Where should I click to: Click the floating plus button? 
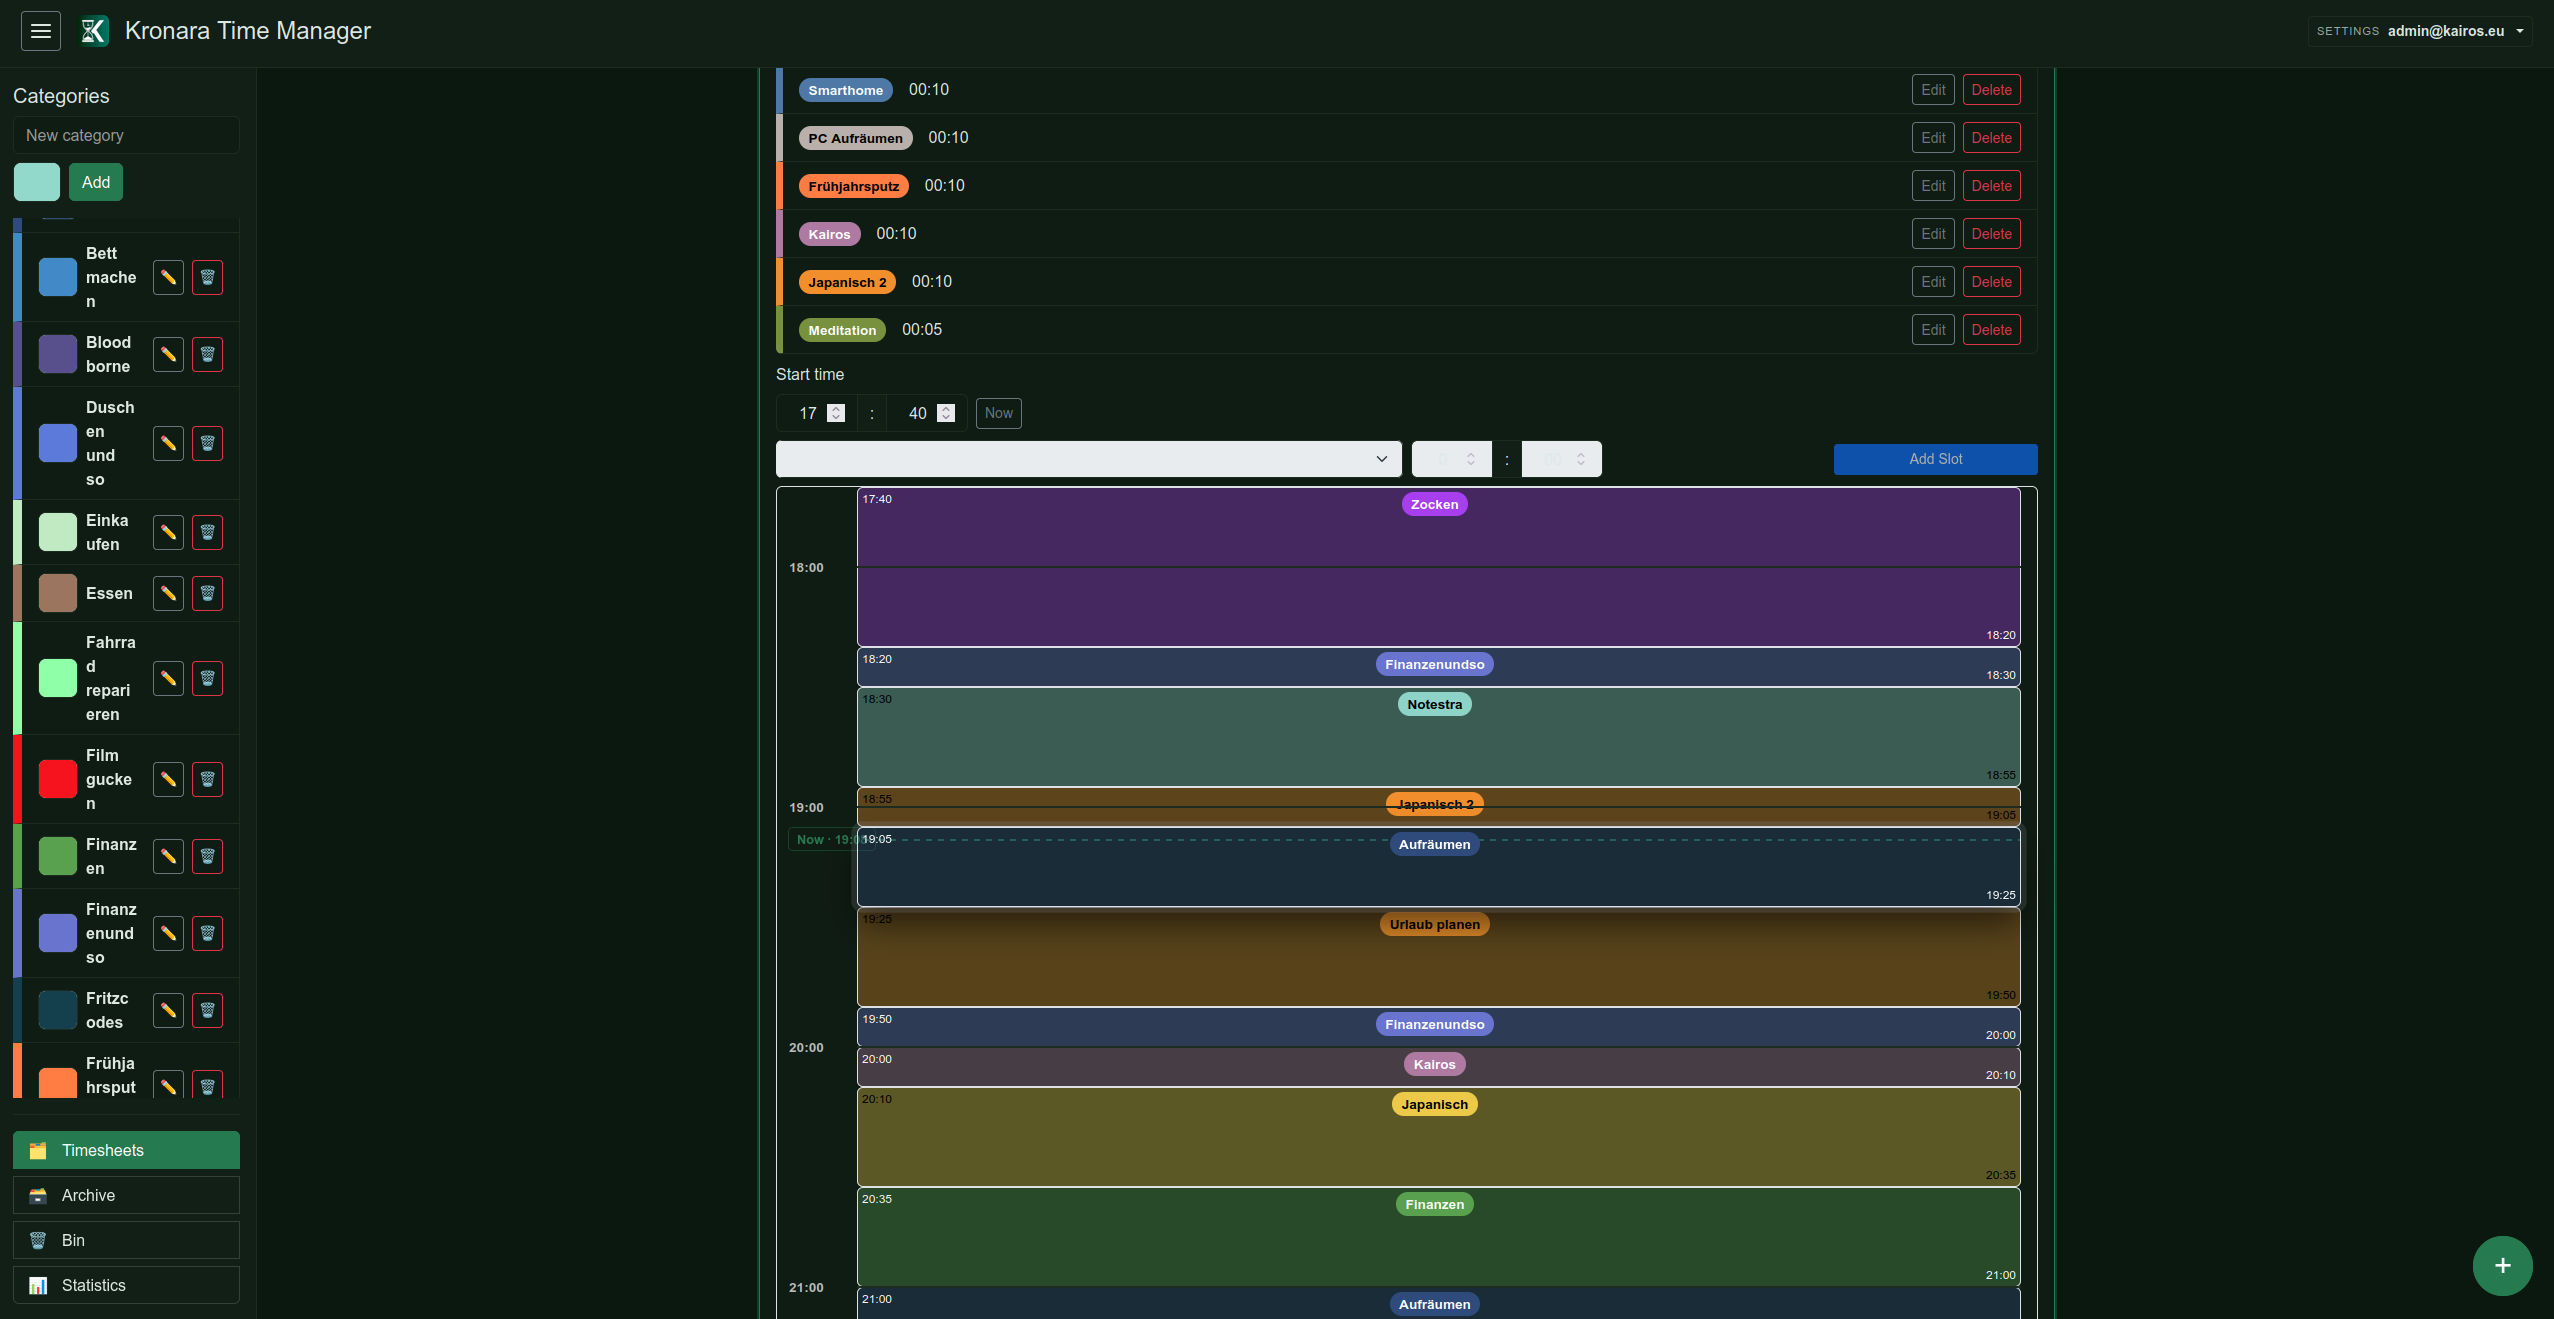coord(2502,1266)
